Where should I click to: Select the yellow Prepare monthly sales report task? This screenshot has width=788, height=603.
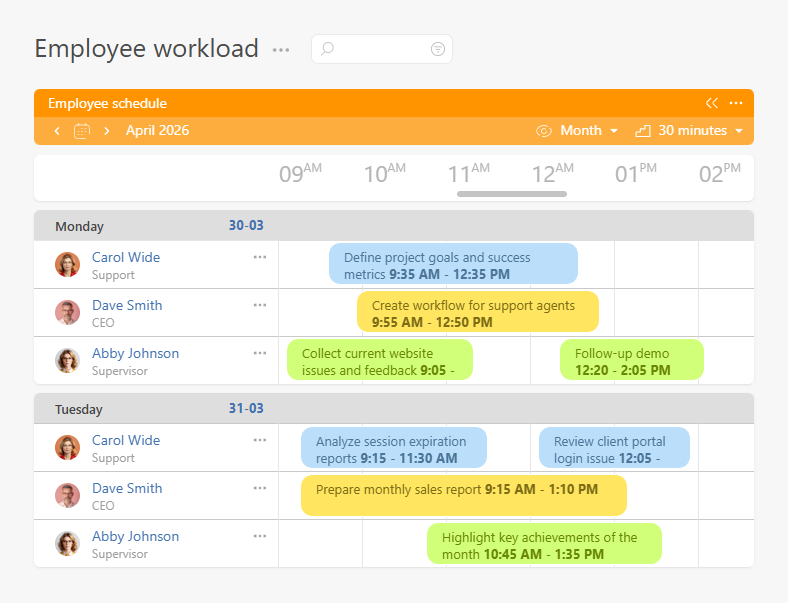pyautogui.click(x=463, y=495)
